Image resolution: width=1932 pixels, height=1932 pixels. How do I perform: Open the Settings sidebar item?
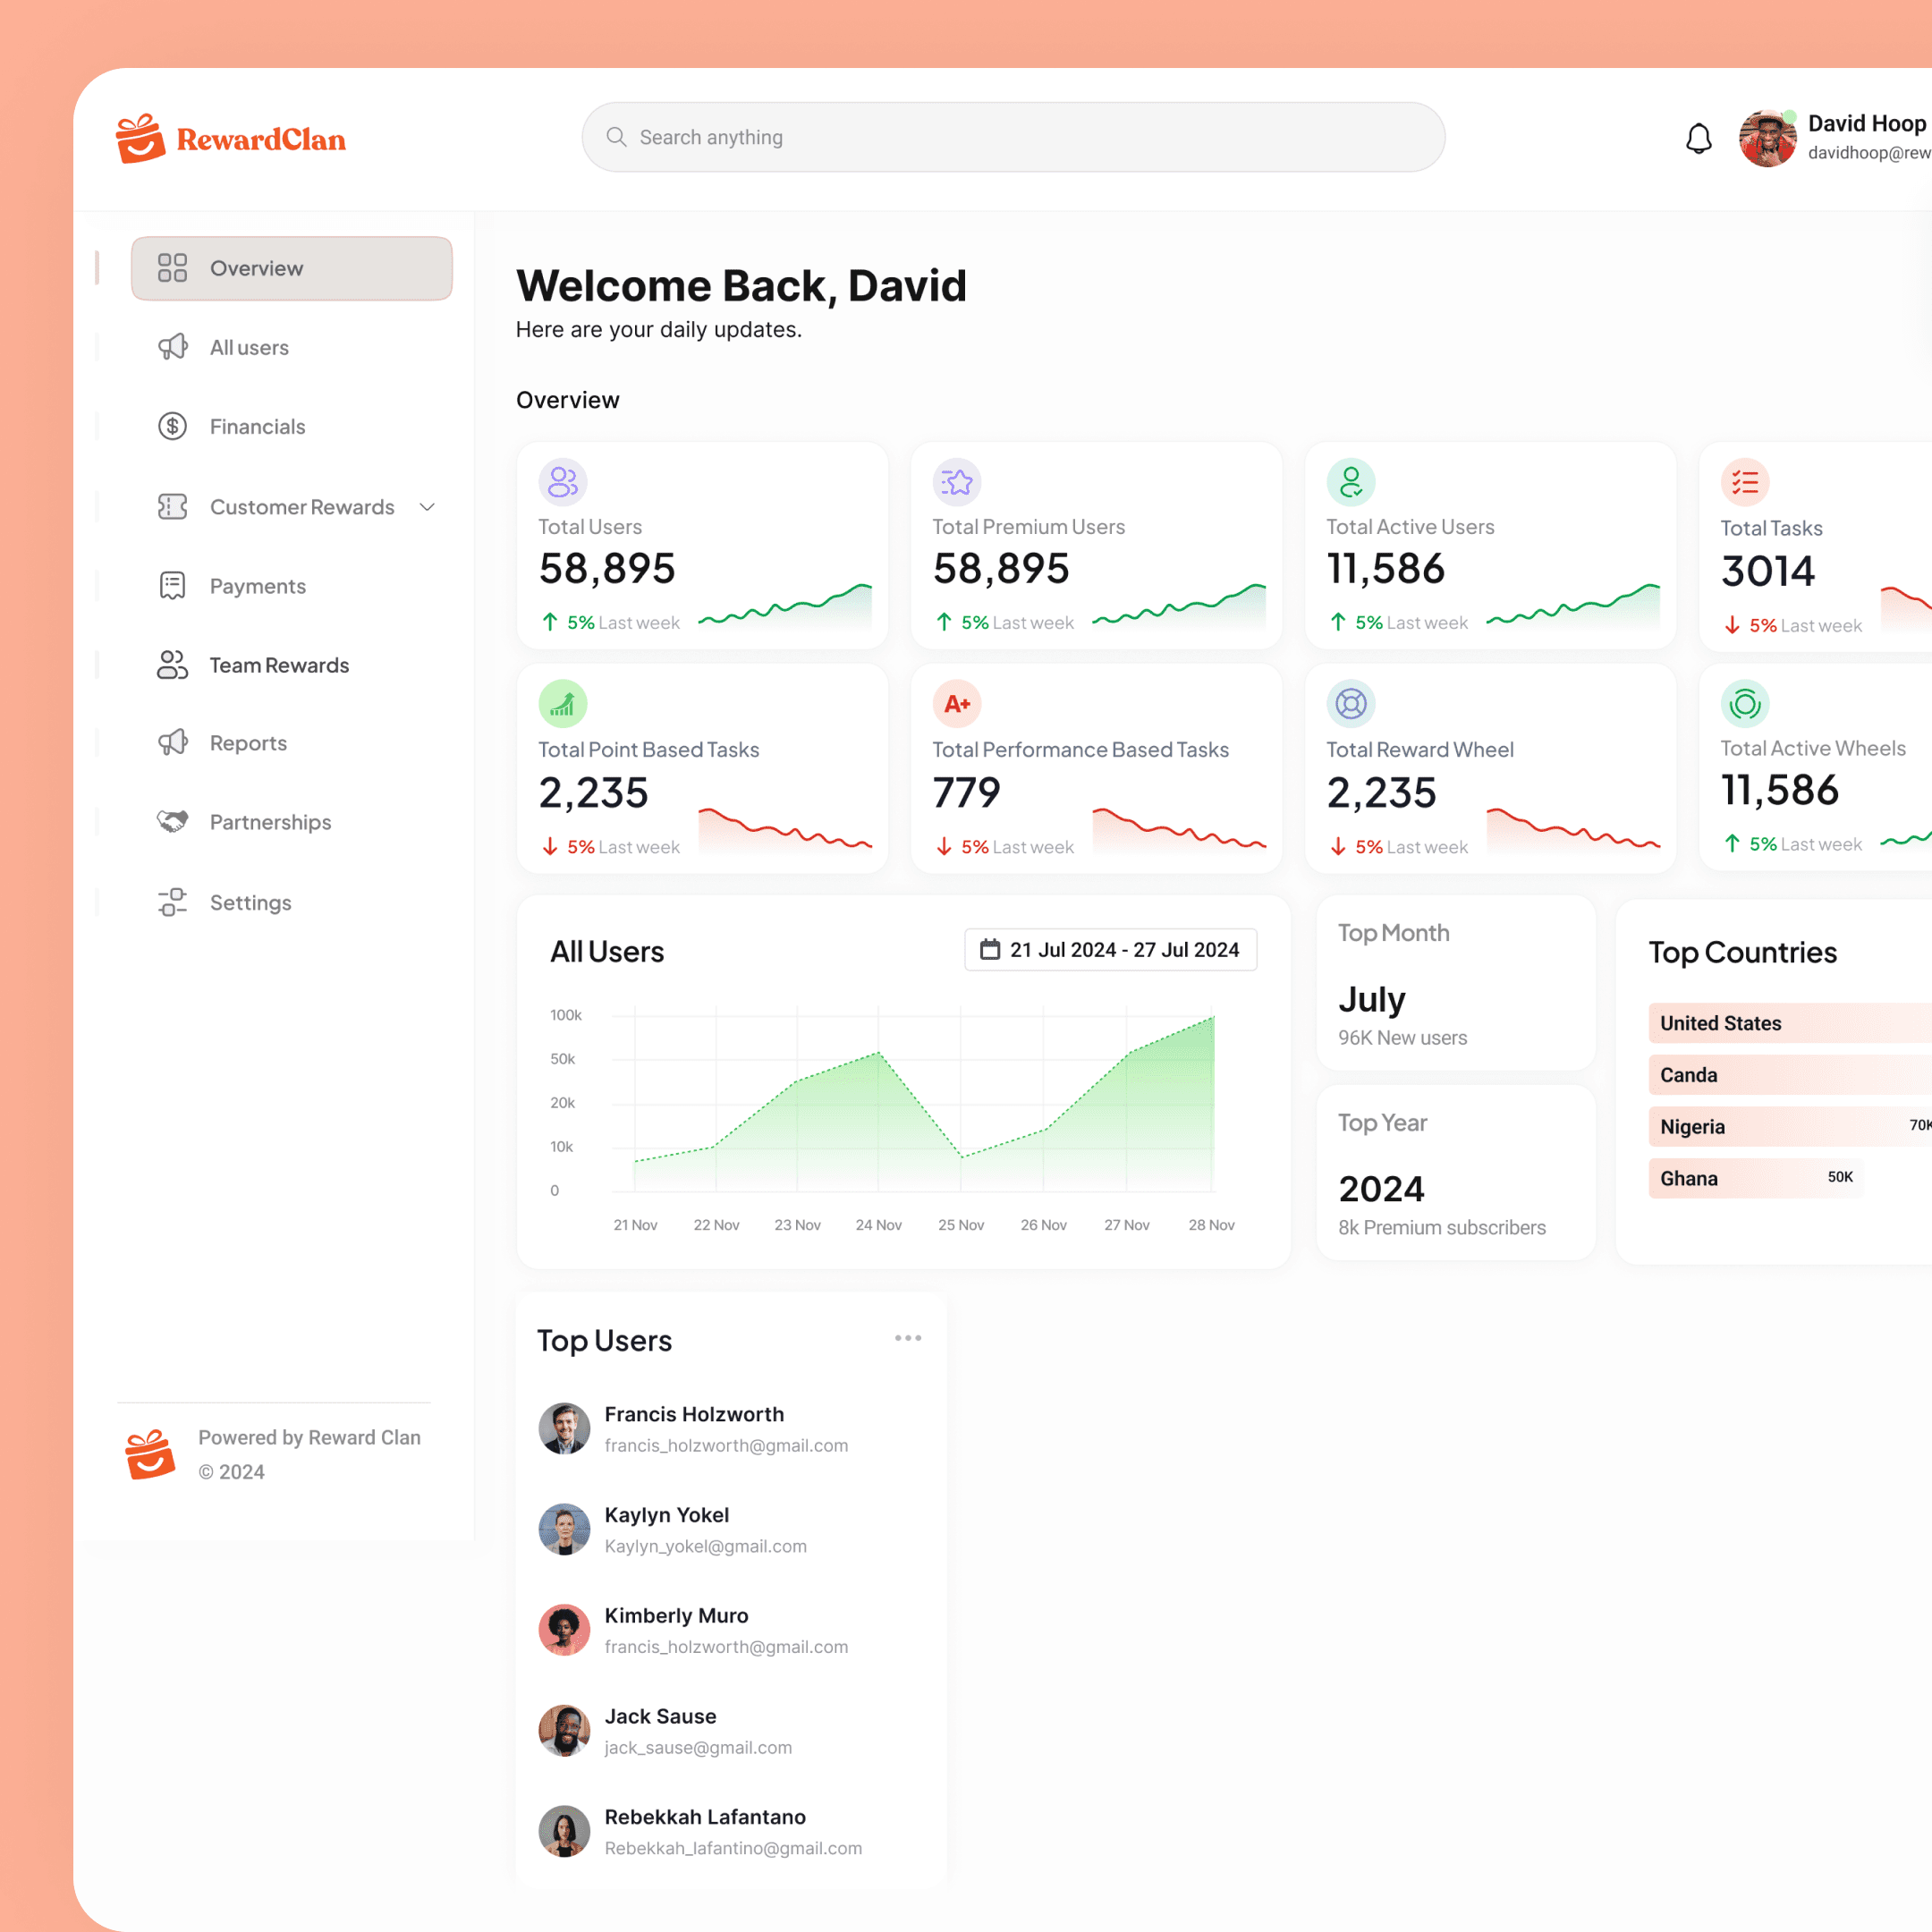coord(250,902)
